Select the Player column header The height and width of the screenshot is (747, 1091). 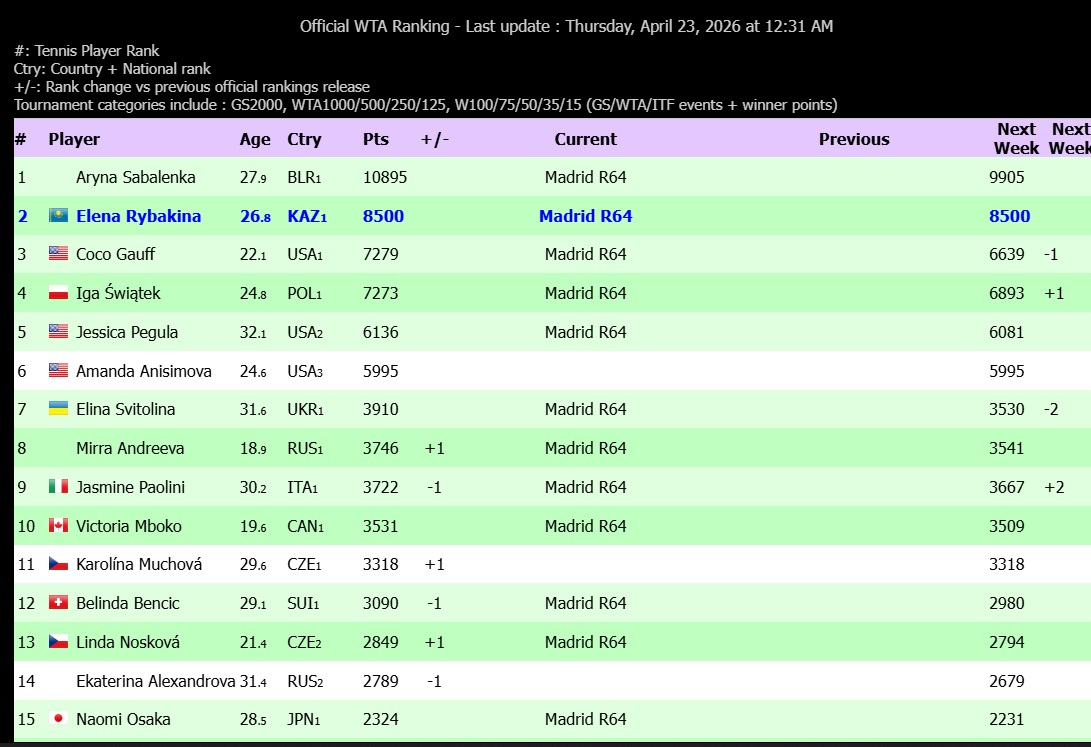point(74,139)
